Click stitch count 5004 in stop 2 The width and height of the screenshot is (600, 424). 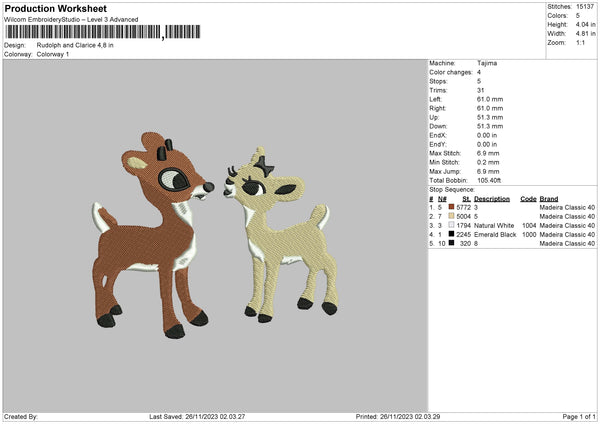(464, 216)
